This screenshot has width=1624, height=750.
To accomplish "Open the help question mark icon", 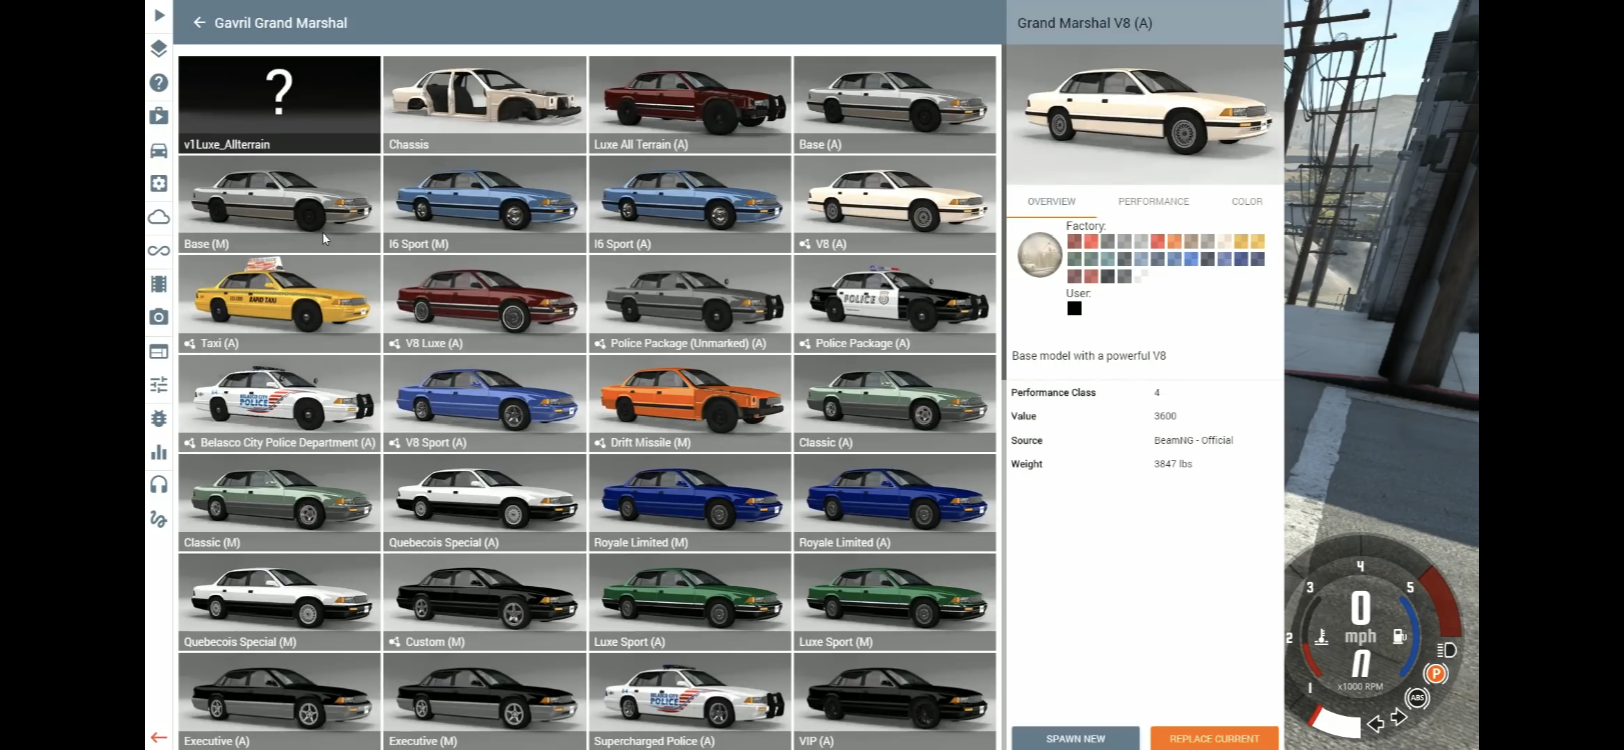I will click(159, 82).
